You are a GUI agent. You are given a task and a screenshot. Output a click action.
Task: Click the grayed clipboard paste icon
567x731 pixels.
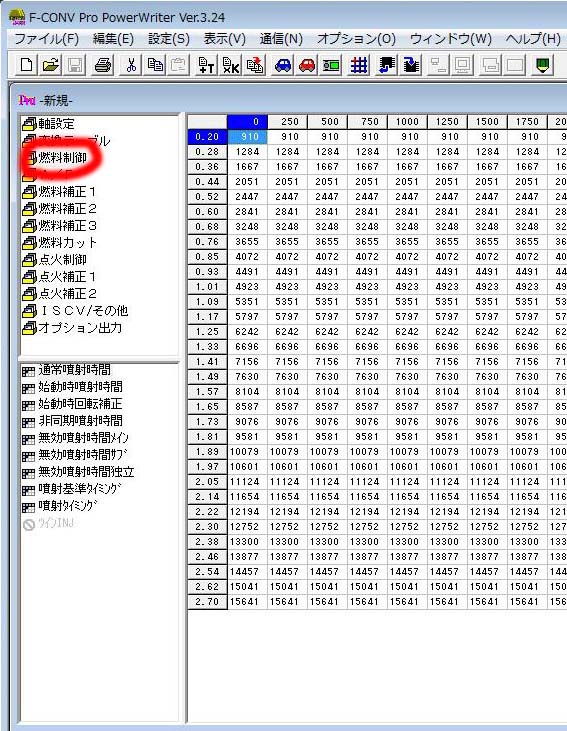(179, 65)
